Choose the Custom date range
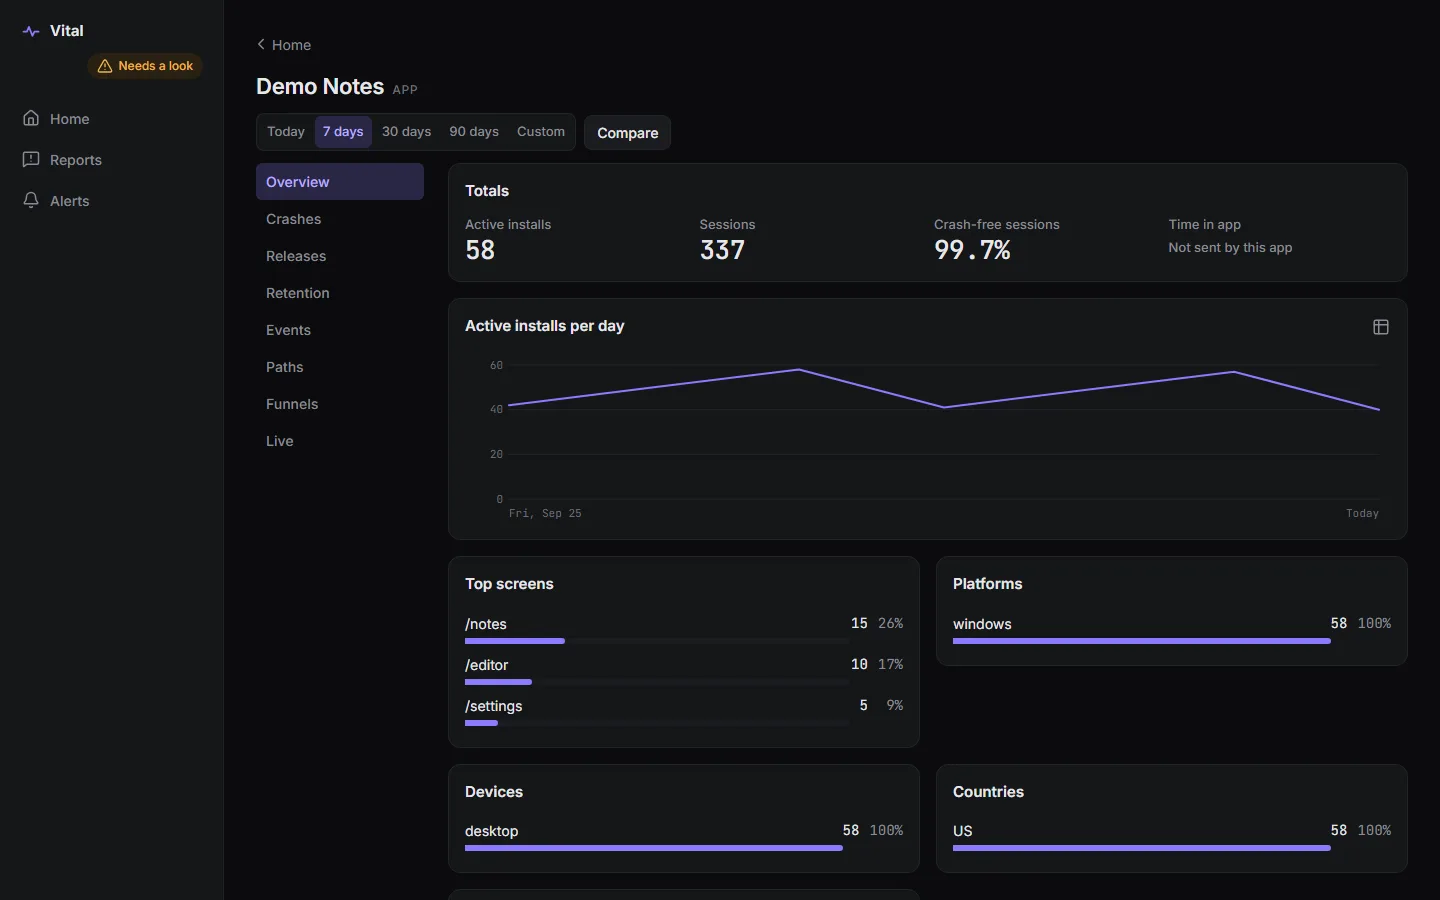The image size is (1440, 900). pyautogui.click(x=541, y=132)
